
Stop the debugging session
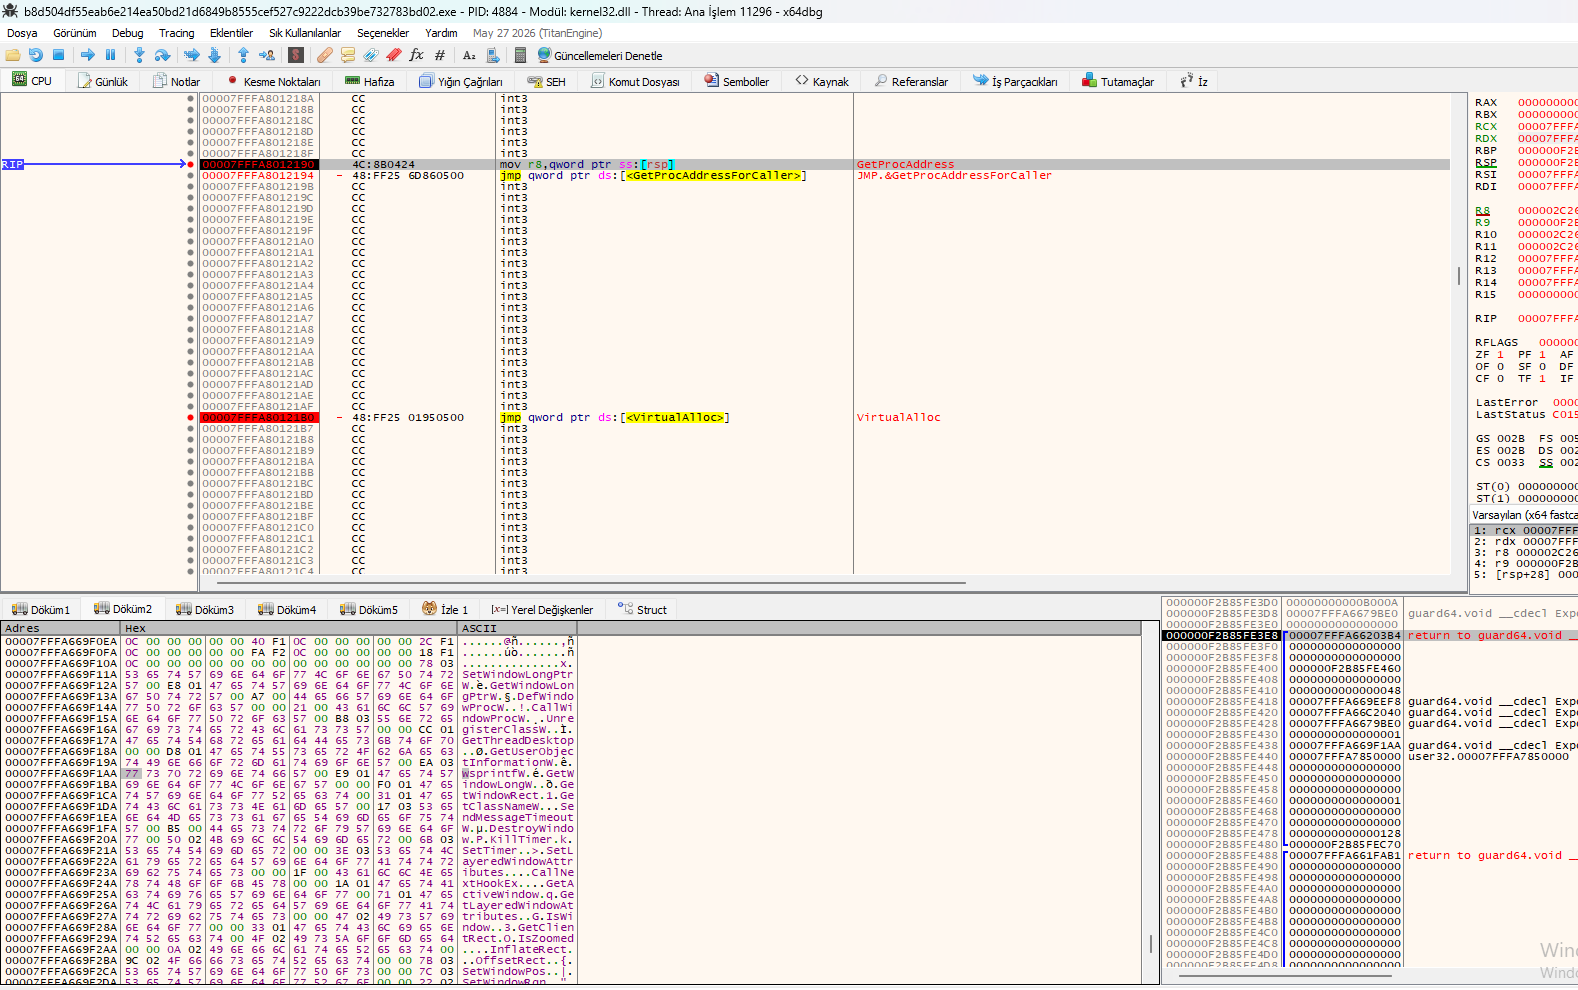pos(59,55)
